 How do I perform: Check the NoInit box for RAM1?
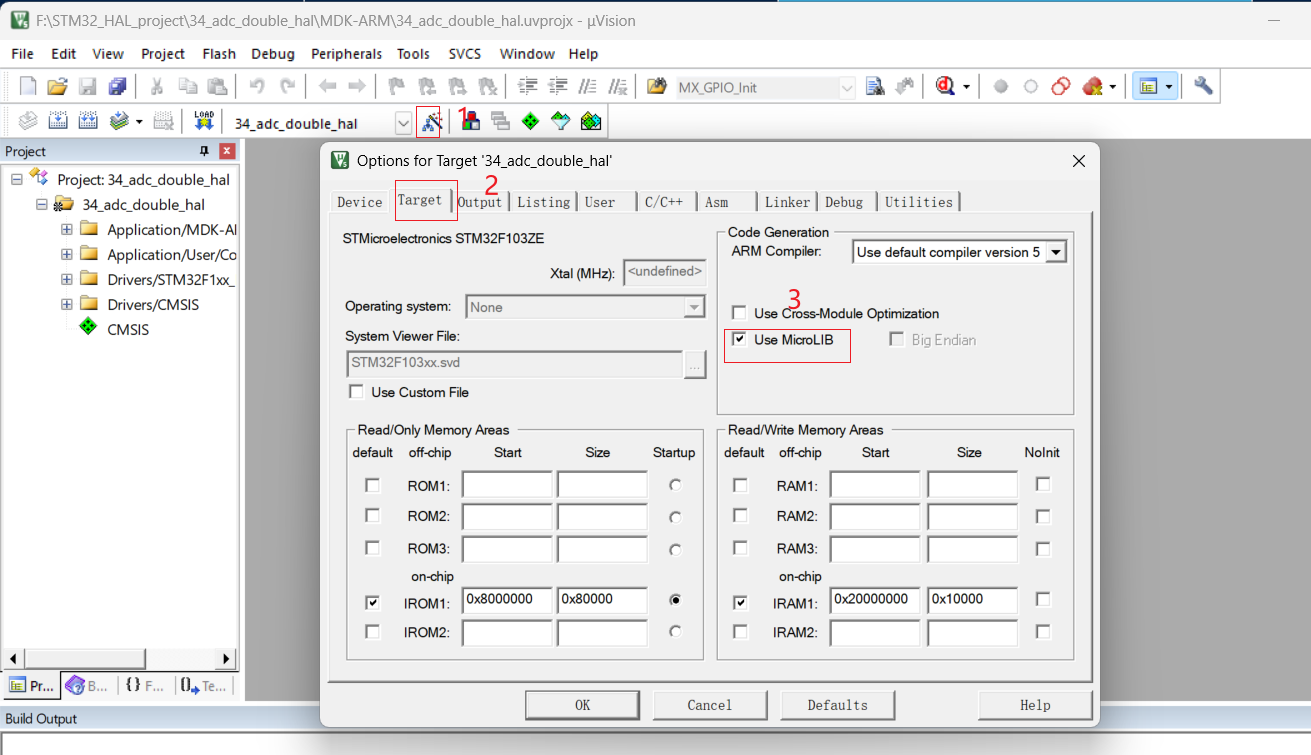1043,485
